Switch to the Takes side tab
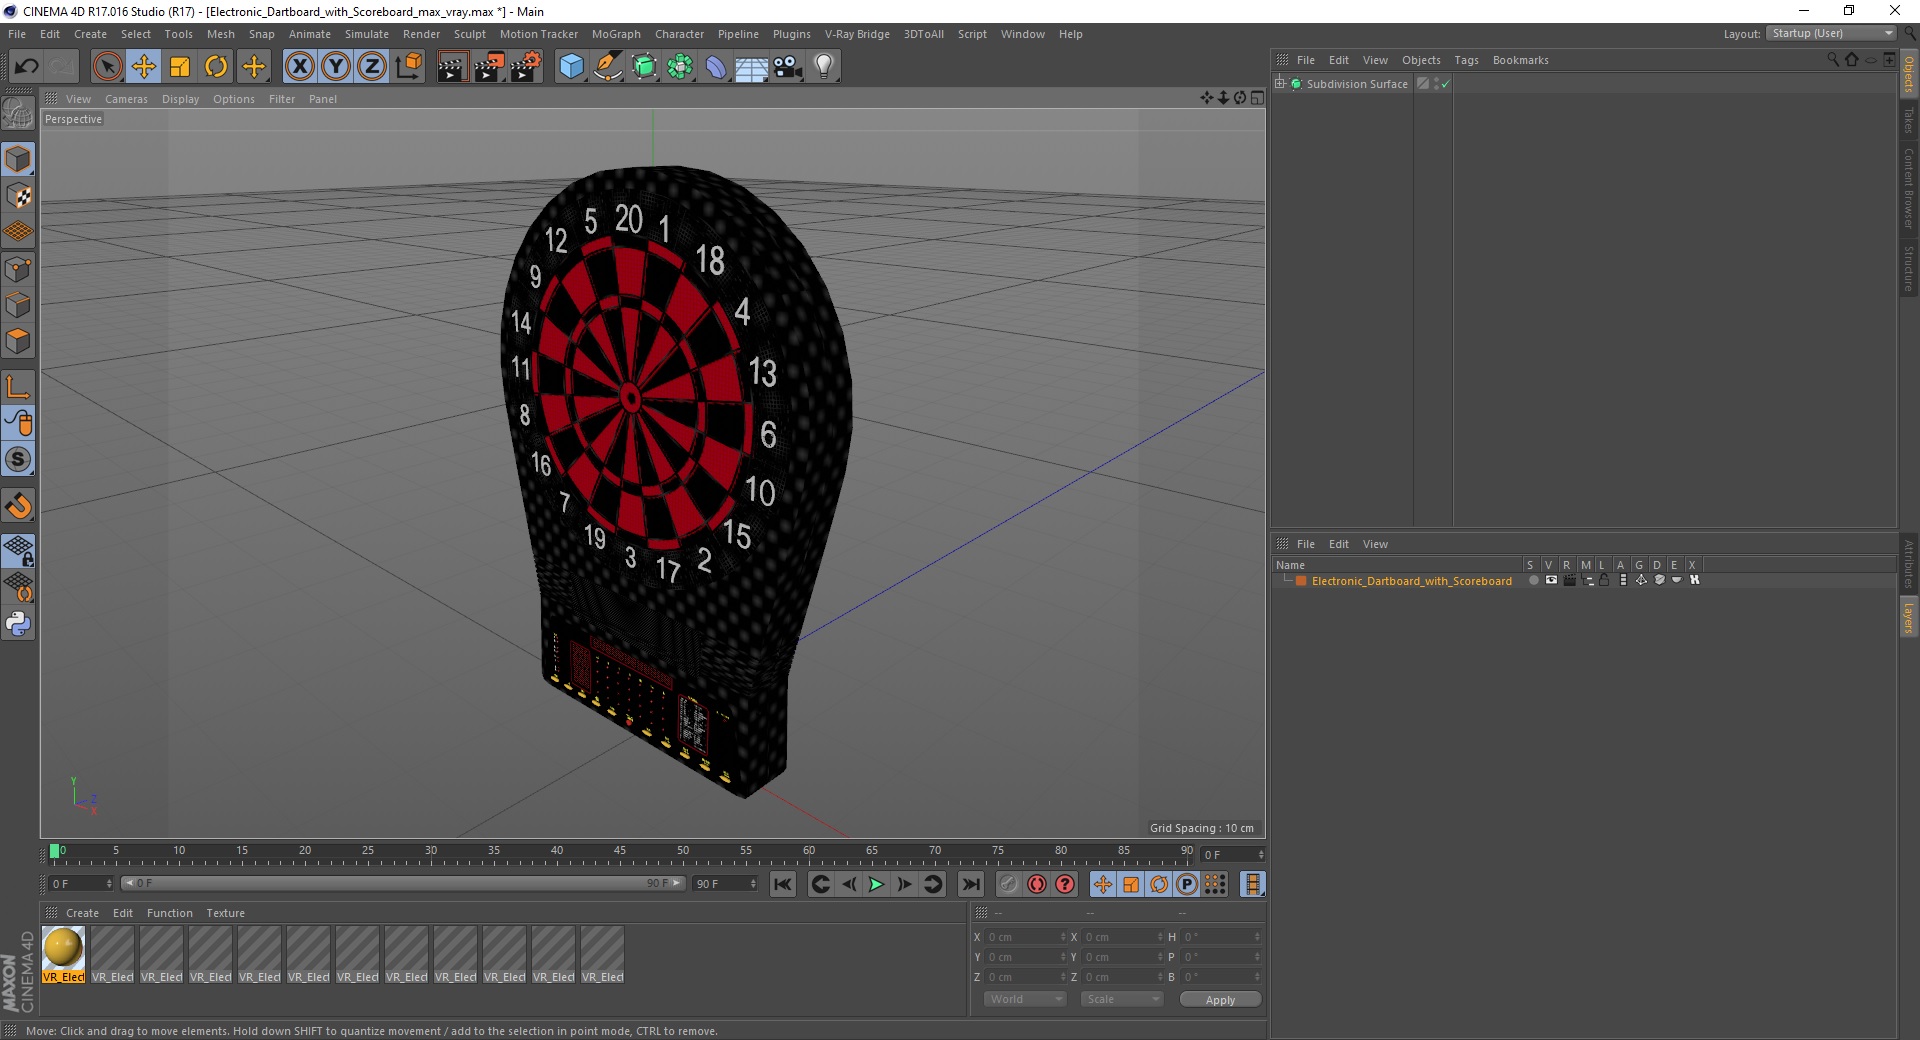The width and height of the screenshot is (1920, 1040). click(x=1909, y=120)
